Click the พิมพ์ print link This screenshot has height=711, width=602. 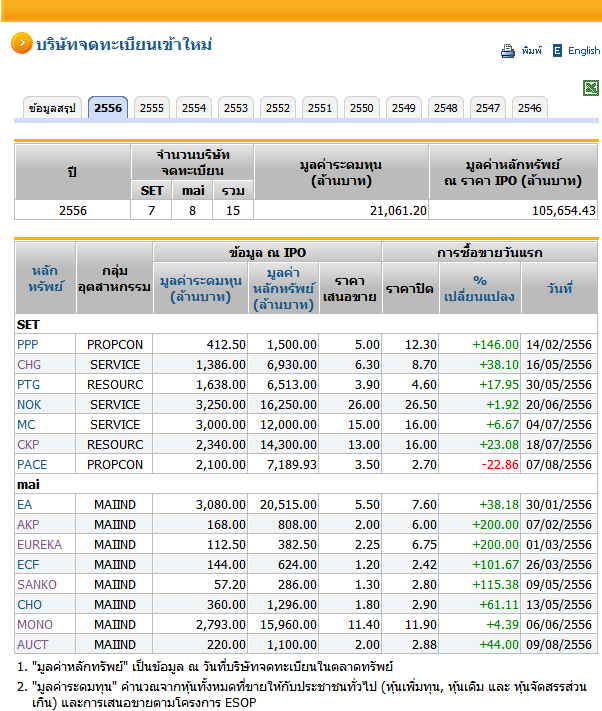click(531, 51)
